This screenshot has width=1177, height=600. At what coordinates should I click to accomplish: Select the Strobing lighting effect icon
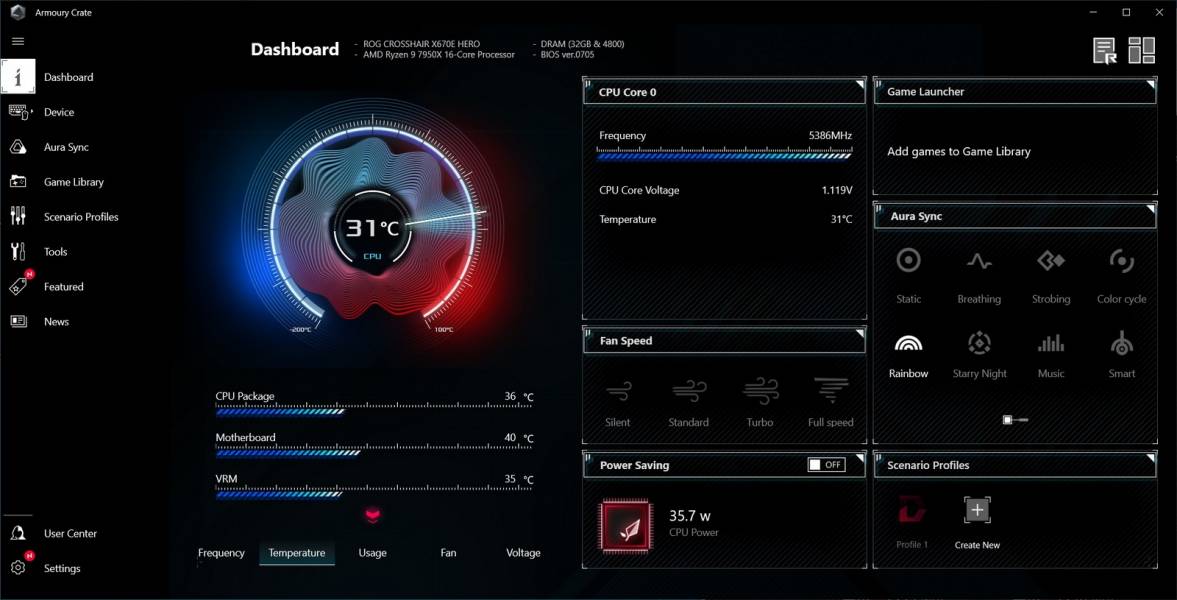(1050, 261)
